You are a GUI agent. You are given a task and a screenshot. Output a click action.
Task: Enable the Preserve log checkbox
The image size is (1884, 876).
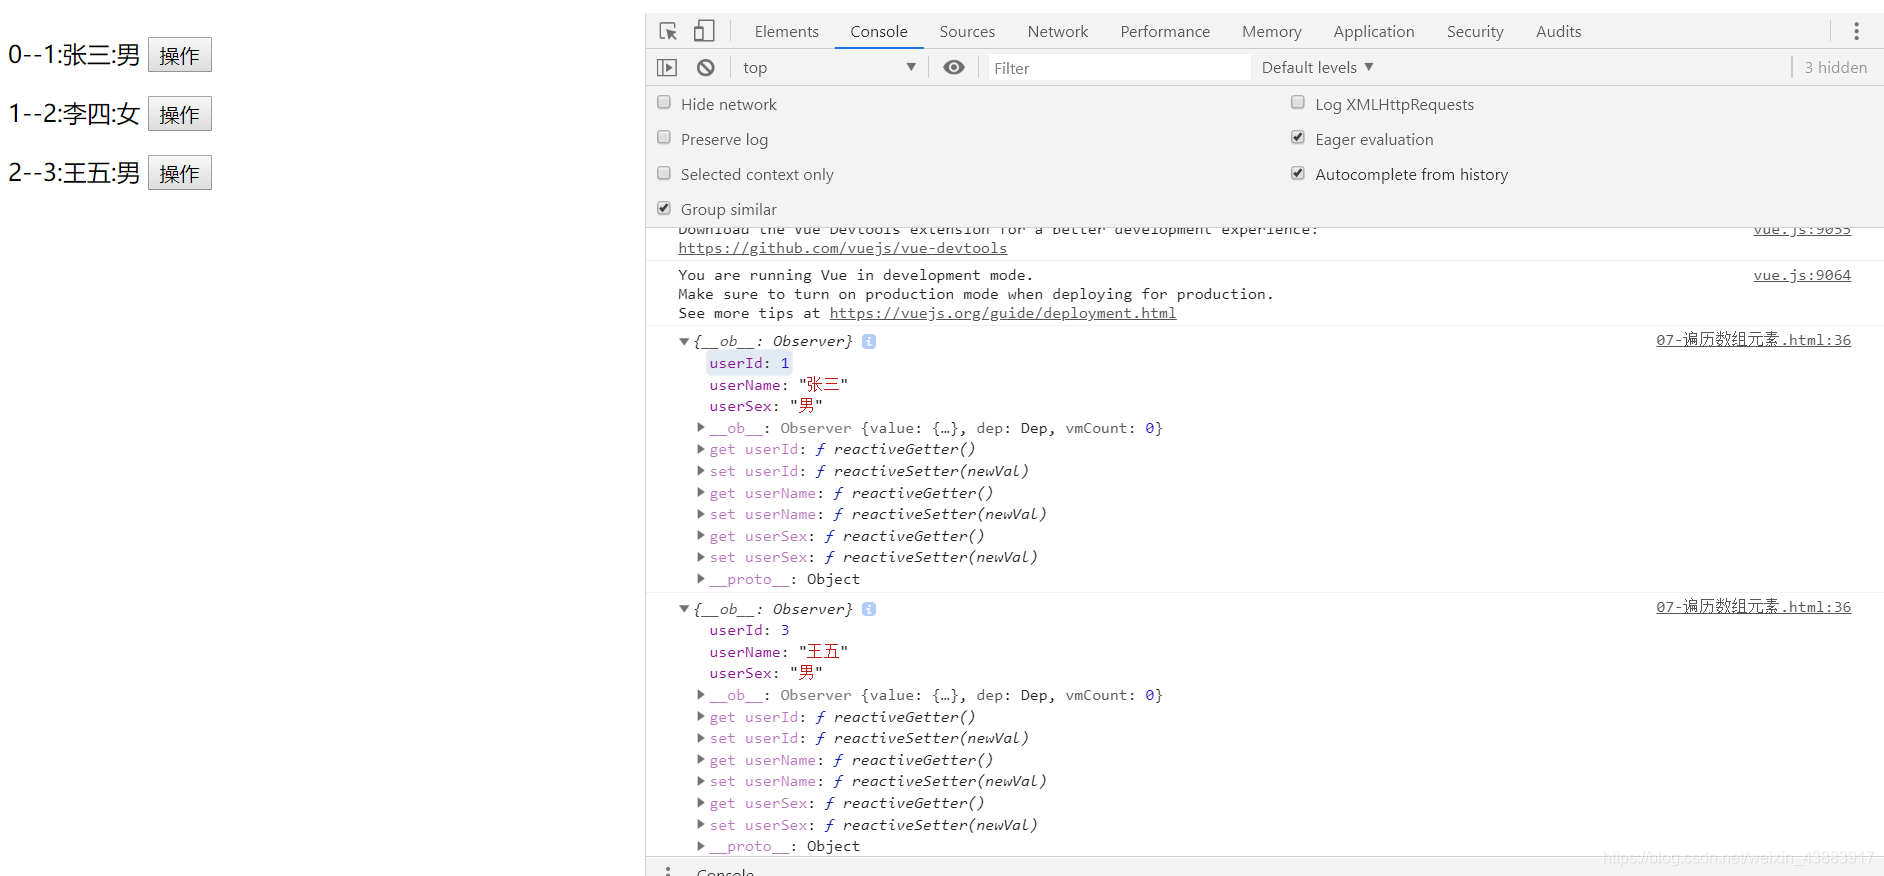point(664,137)
